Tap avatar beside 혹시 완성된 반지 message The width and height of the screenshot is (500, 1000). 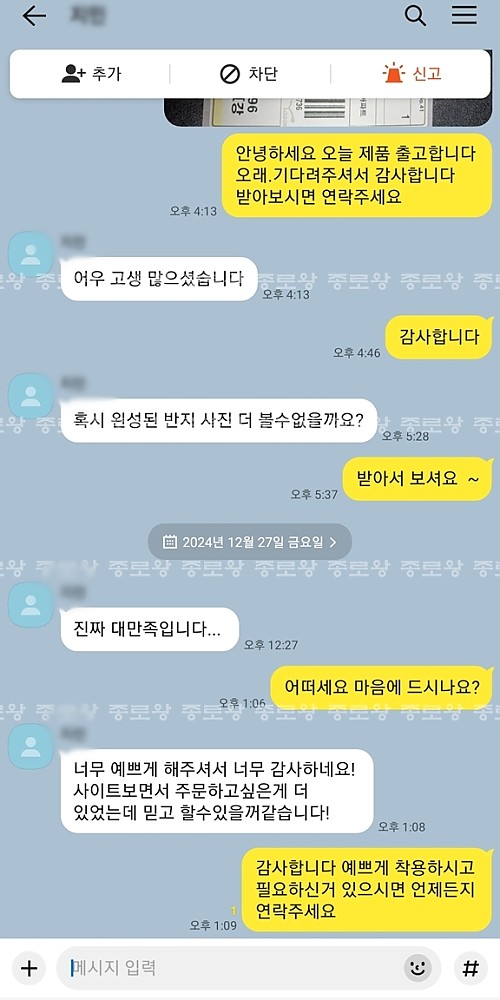[x=30, y=395]
